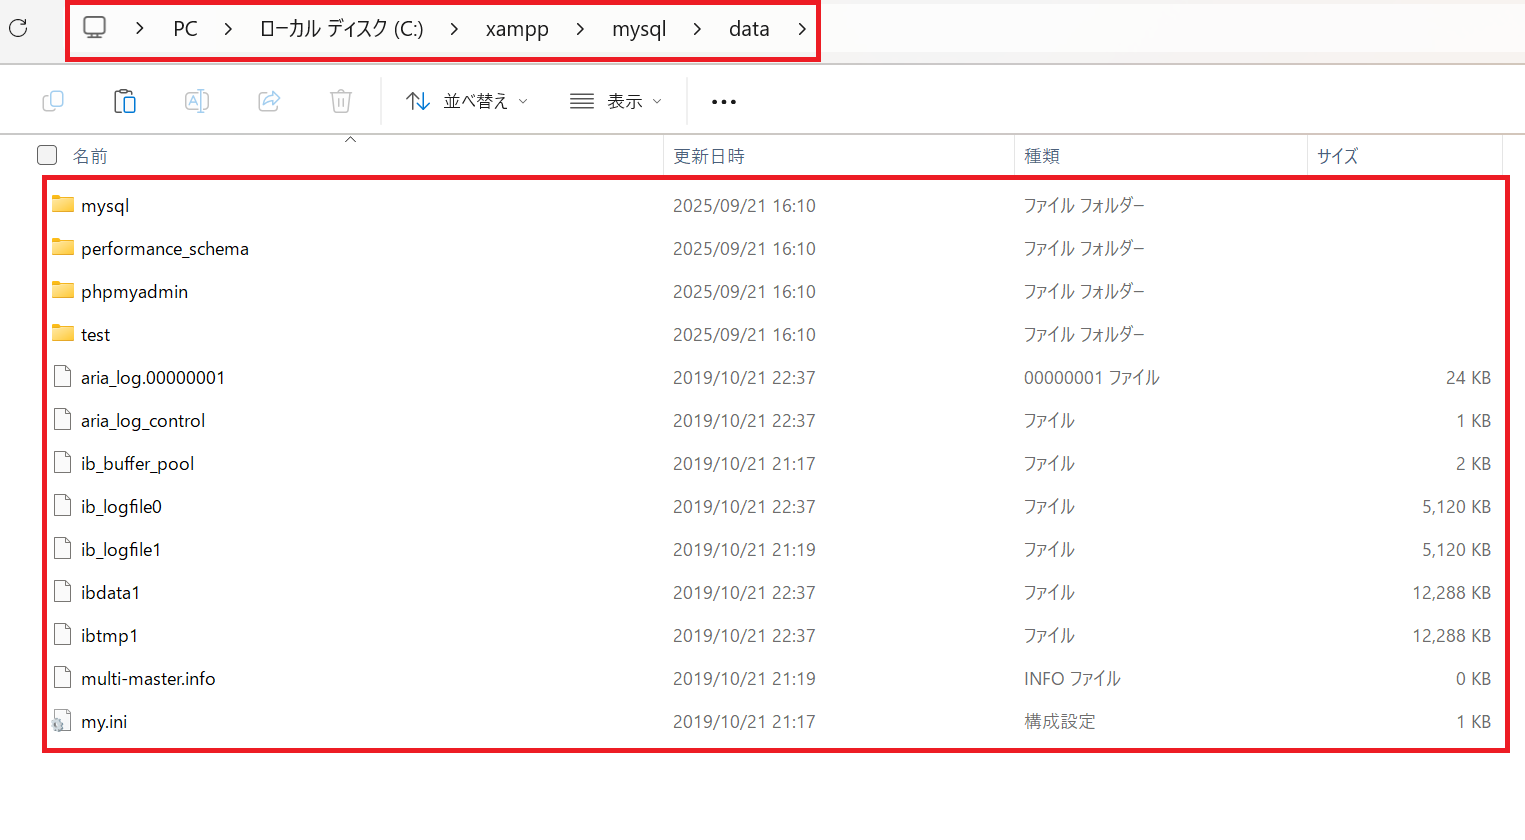1525x840 pixels.
Task: Click the copy icon in the toolbar
Action: pyautogui.click(x=53, y=101)
